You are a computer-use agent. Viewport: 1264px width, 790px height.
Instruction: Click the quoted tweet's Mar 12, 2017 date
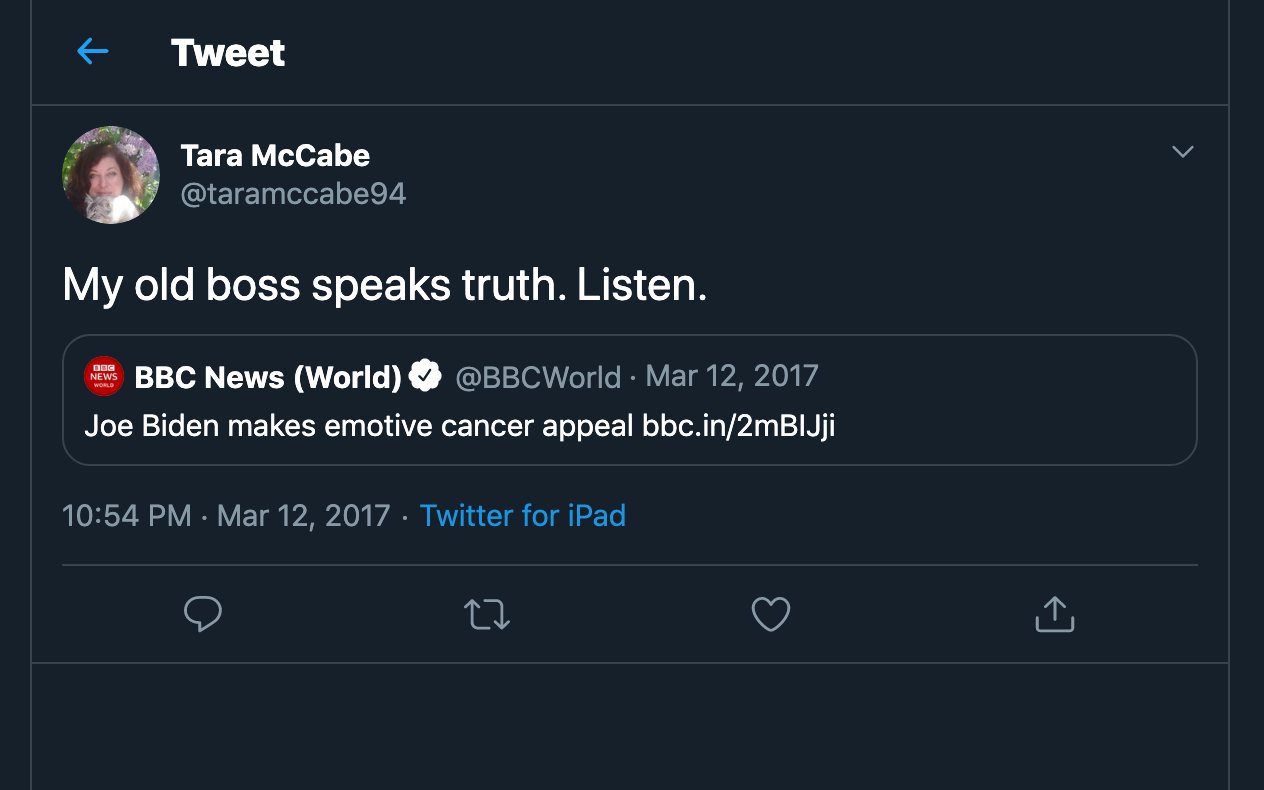[x=732, y=376]
